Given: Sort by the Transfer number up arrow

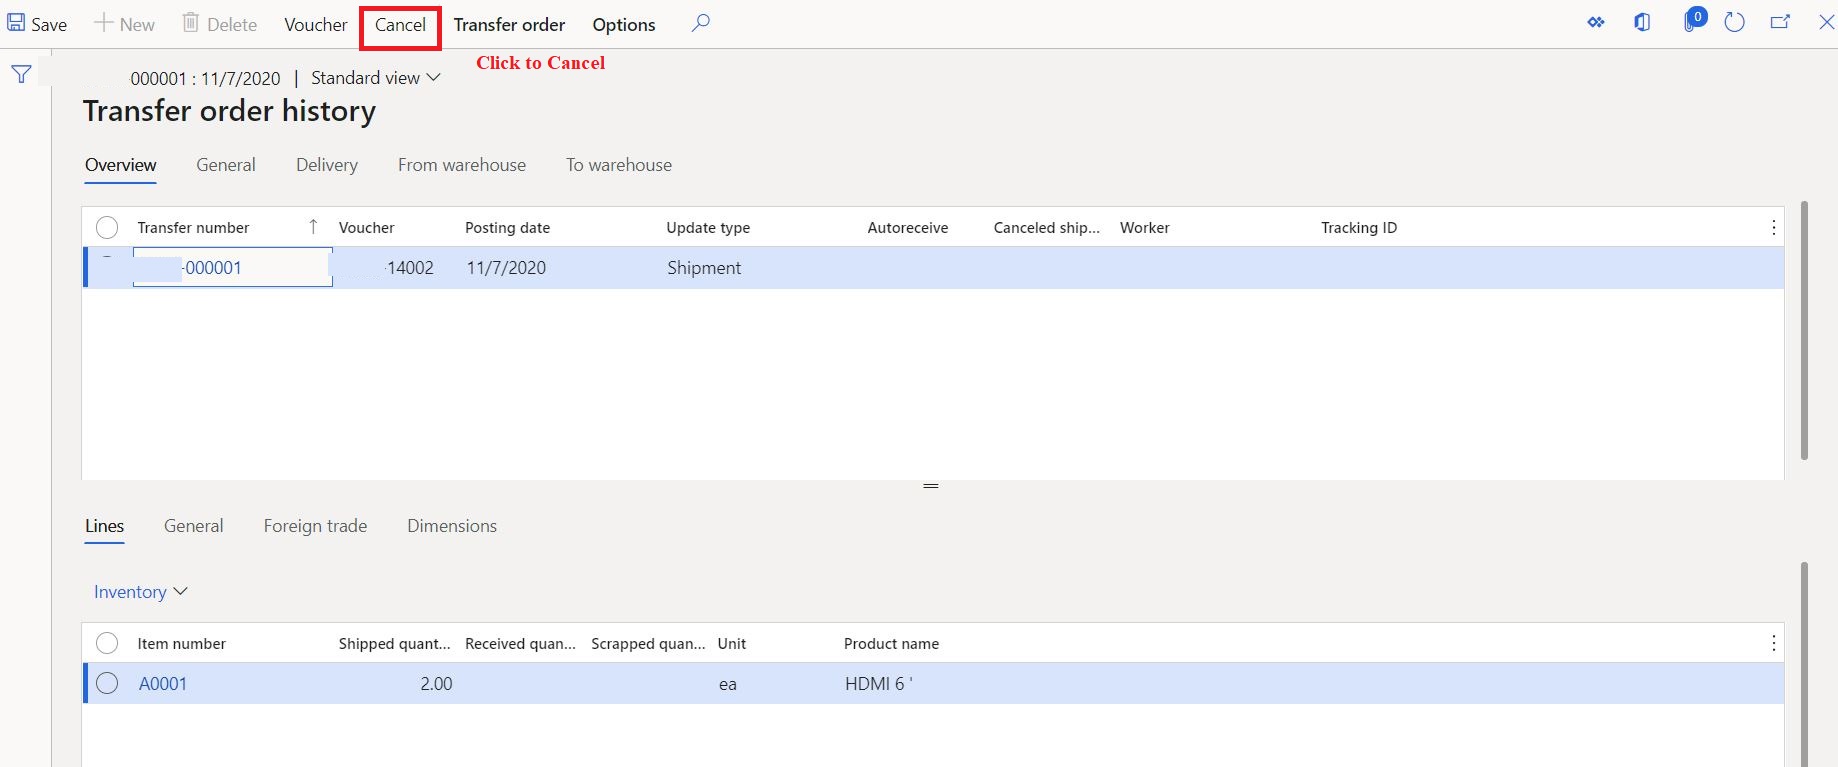Looking at the screenshot, I should pos(313,227).
